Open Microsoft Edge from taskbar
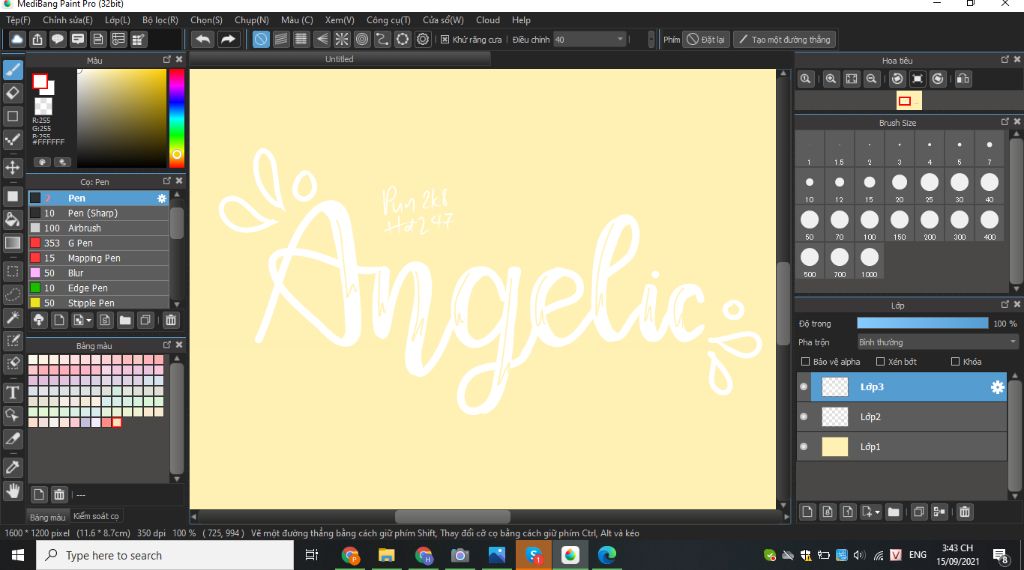This screenshot has width=1024, height=570. coord(607,556)
